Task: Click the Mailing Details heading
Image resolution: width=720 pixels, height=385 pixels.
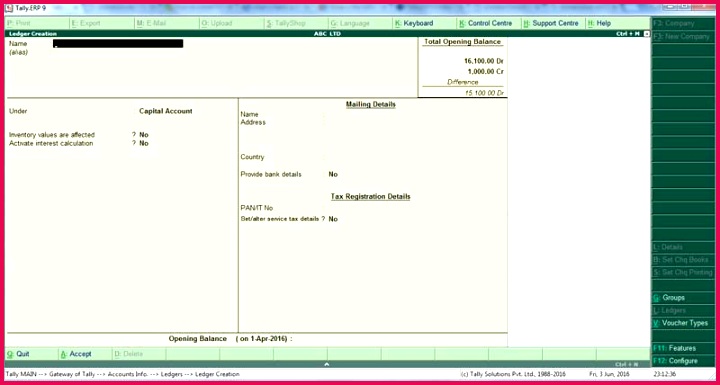Action: click(x=371, y=105)
